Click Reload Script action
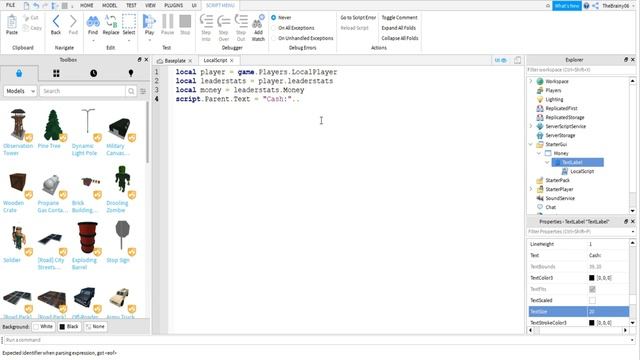 (x=354, y=28)
